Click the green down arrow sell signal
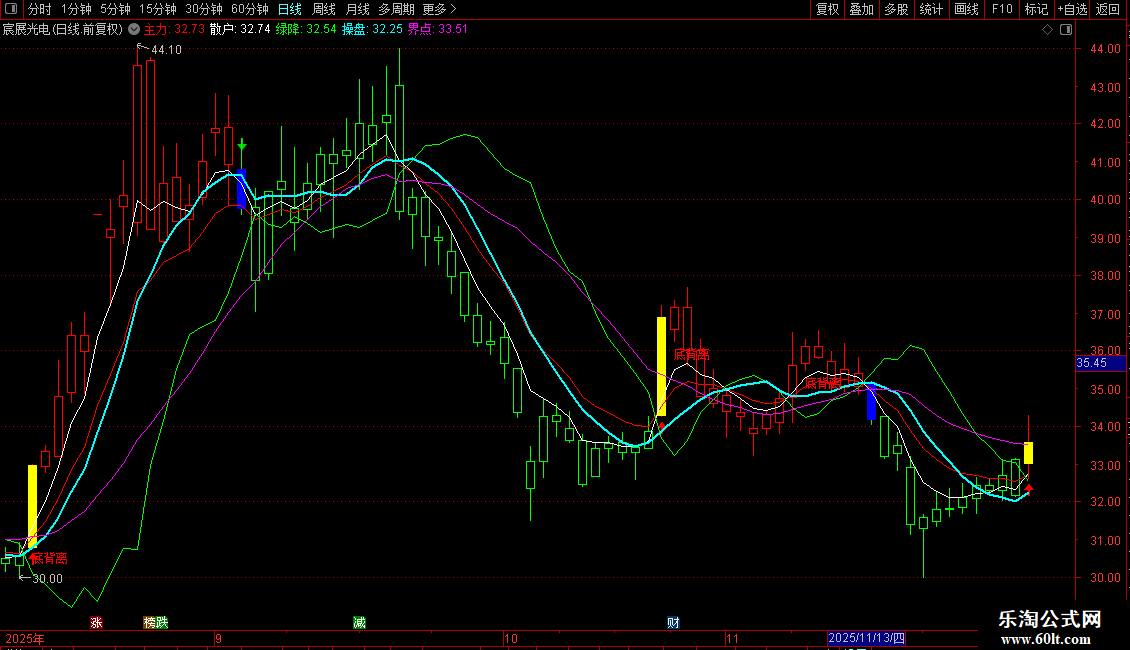This screenshot has width=1130, height=650. coord(242,146)
